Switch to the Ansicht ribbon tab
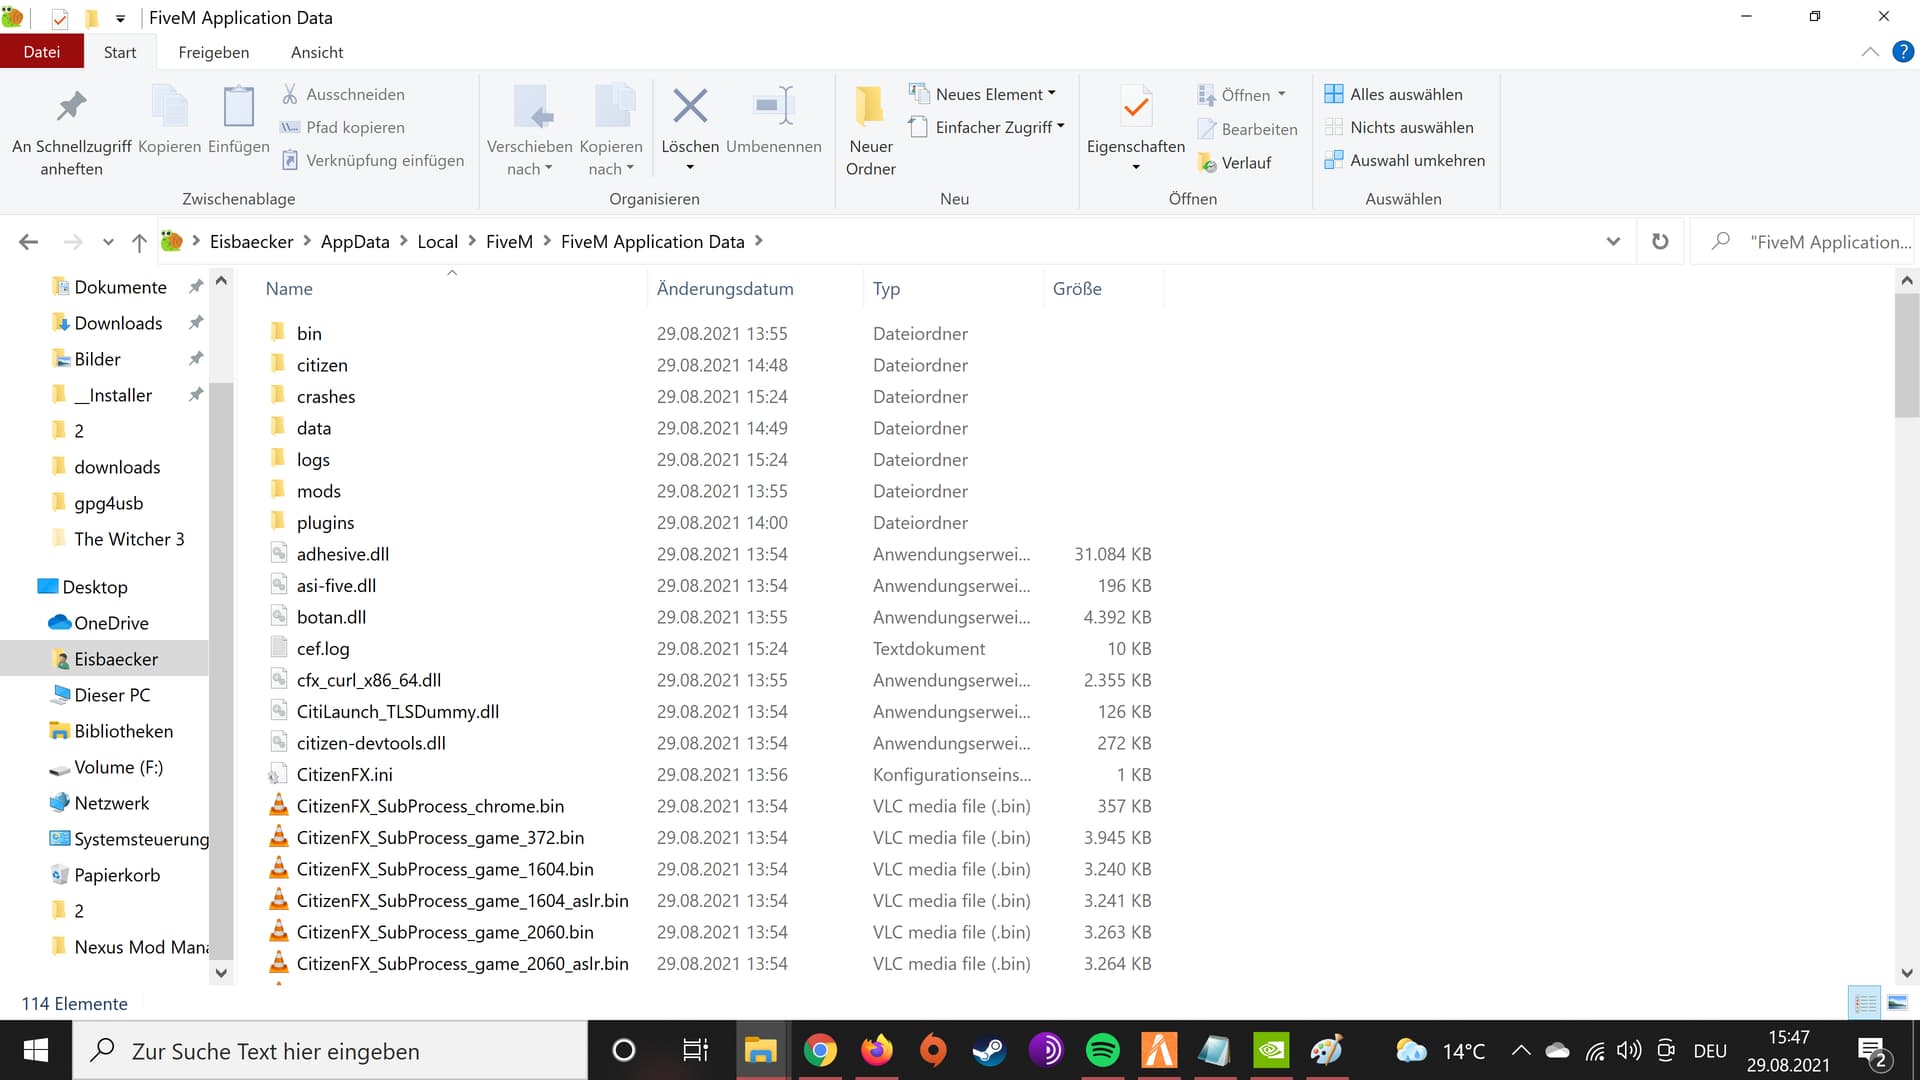The width and height of the screenshot is (1920, 1080). click(x=316, y=52)
